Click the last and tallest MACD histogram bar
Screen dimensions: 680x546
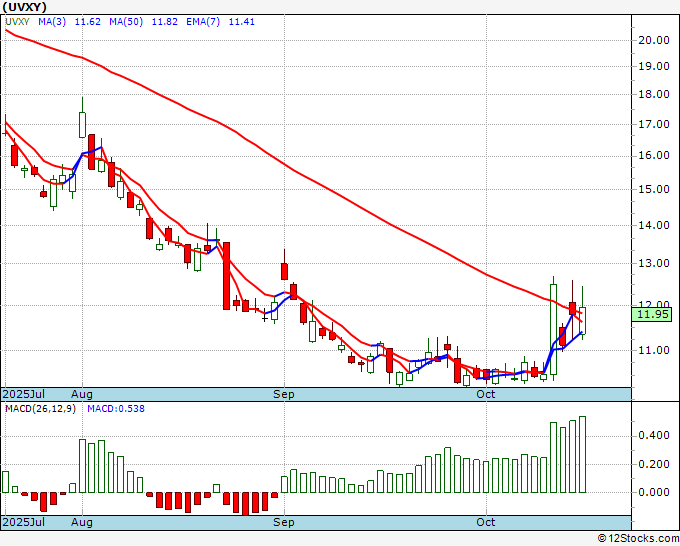[x=582, y=454]
